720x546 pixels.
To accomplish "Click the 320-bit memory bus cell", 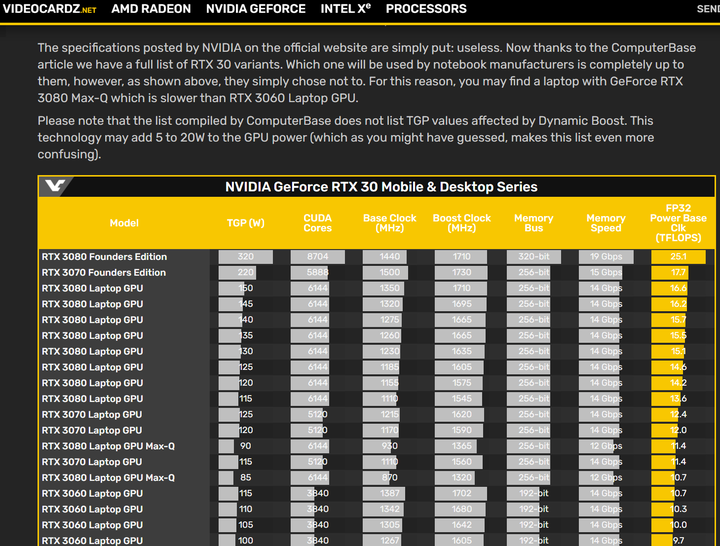I will (534, 257).
